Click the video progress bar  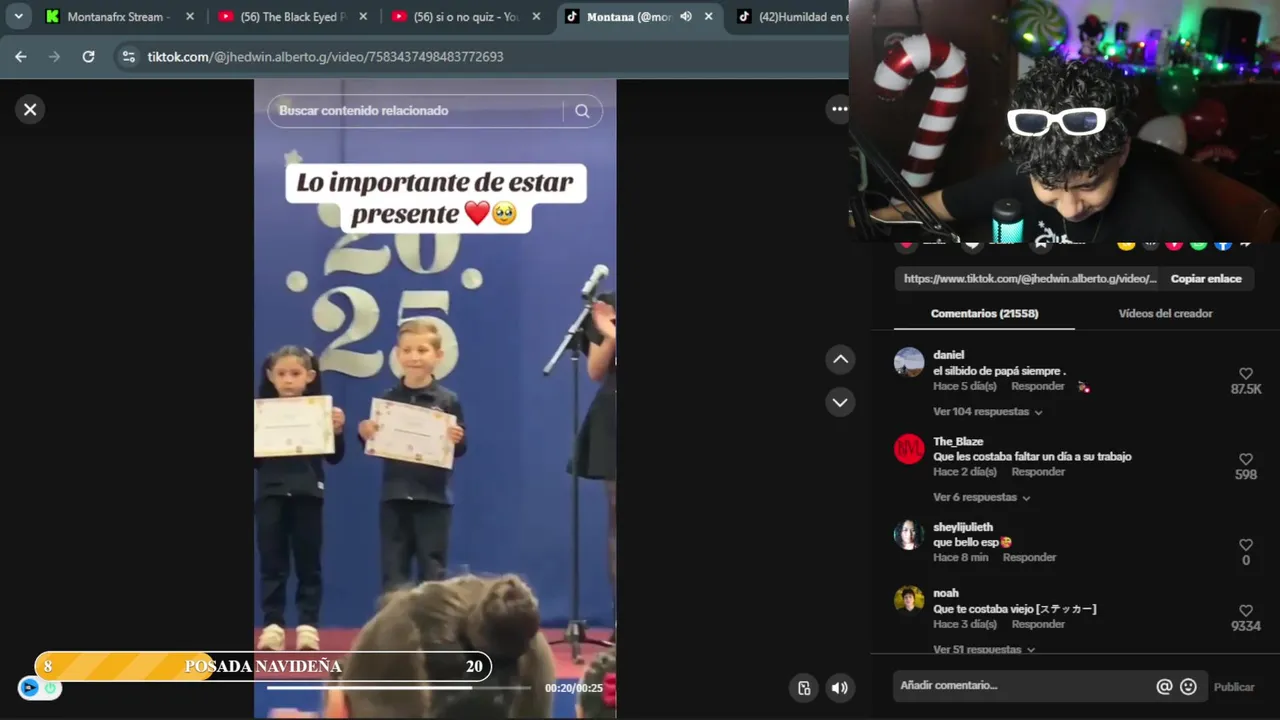tap(399, 688)
